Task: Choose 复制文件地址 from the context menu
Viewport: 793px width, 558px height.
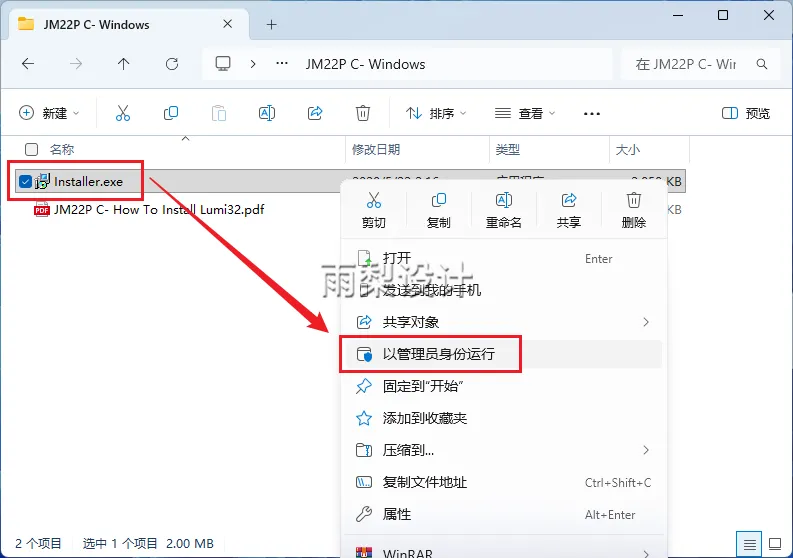Action: tap(502, 483)
